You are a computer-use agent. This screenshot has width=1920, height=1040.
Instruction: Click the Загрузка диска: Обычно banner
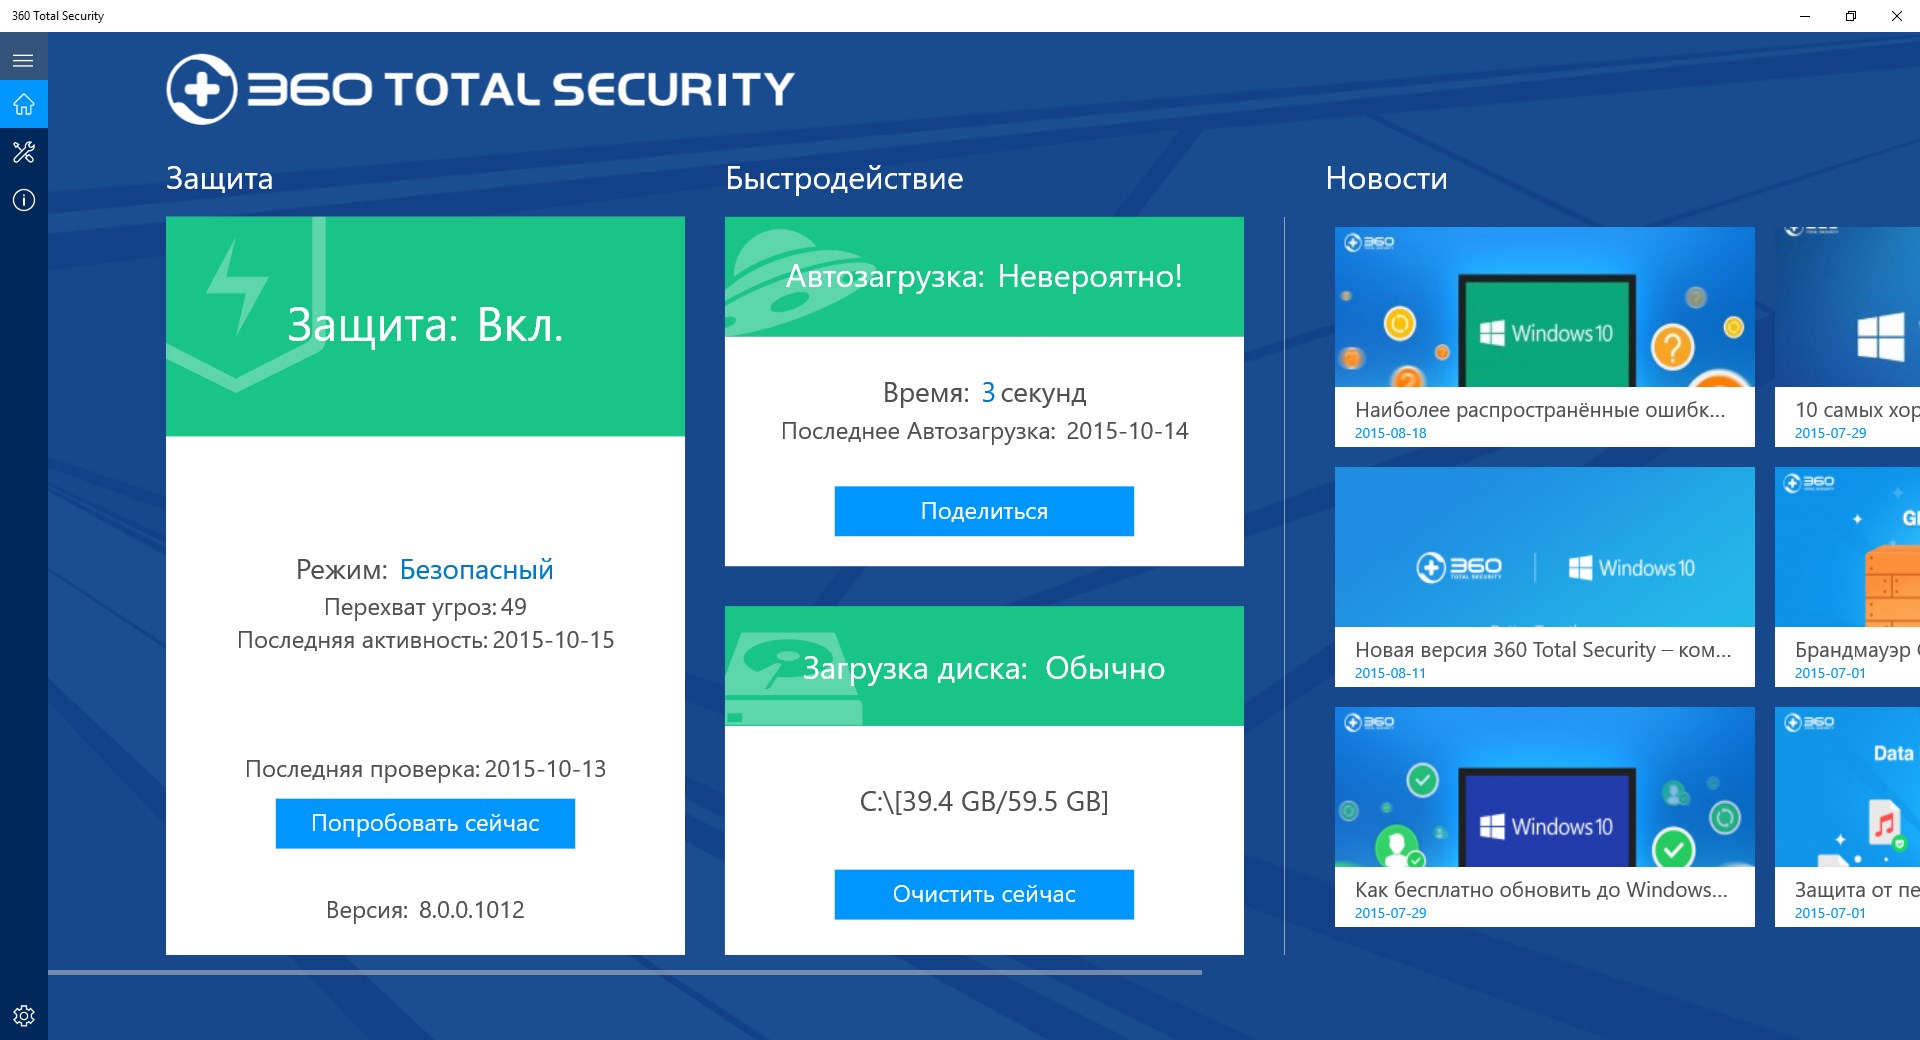[x=984, y=666]
